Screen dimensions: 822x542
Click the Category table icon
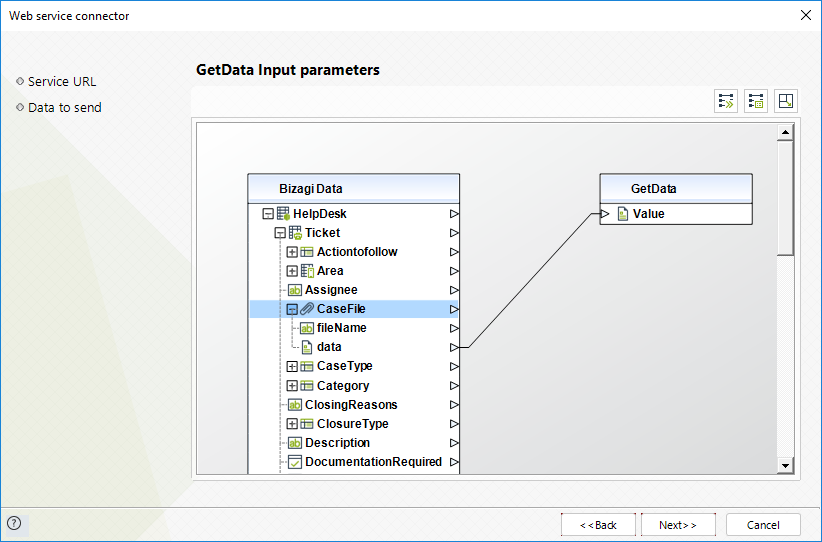coord(307,386)
